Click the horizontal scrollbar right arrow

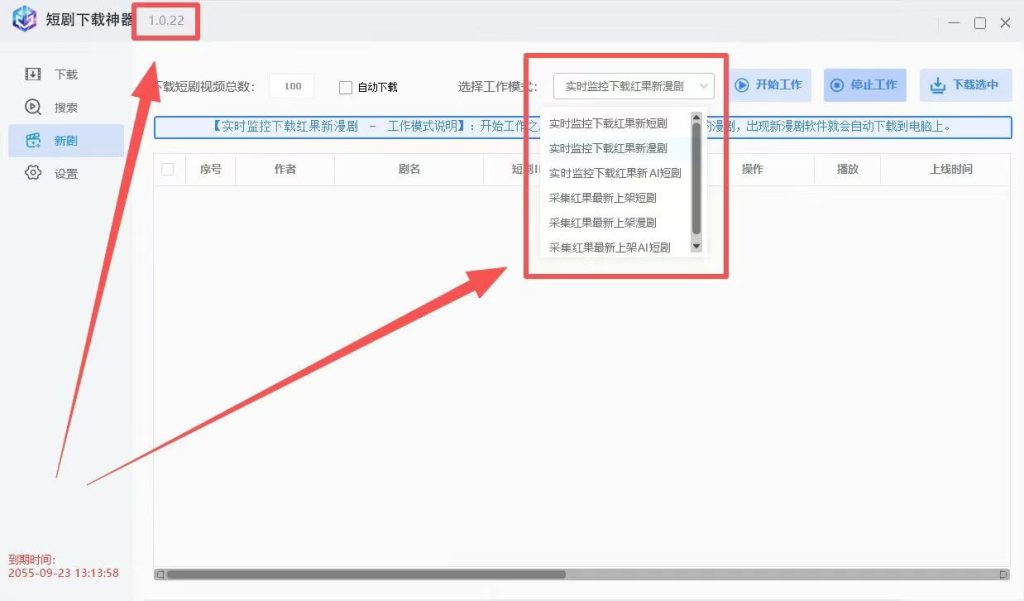[x=1004, y=574]
